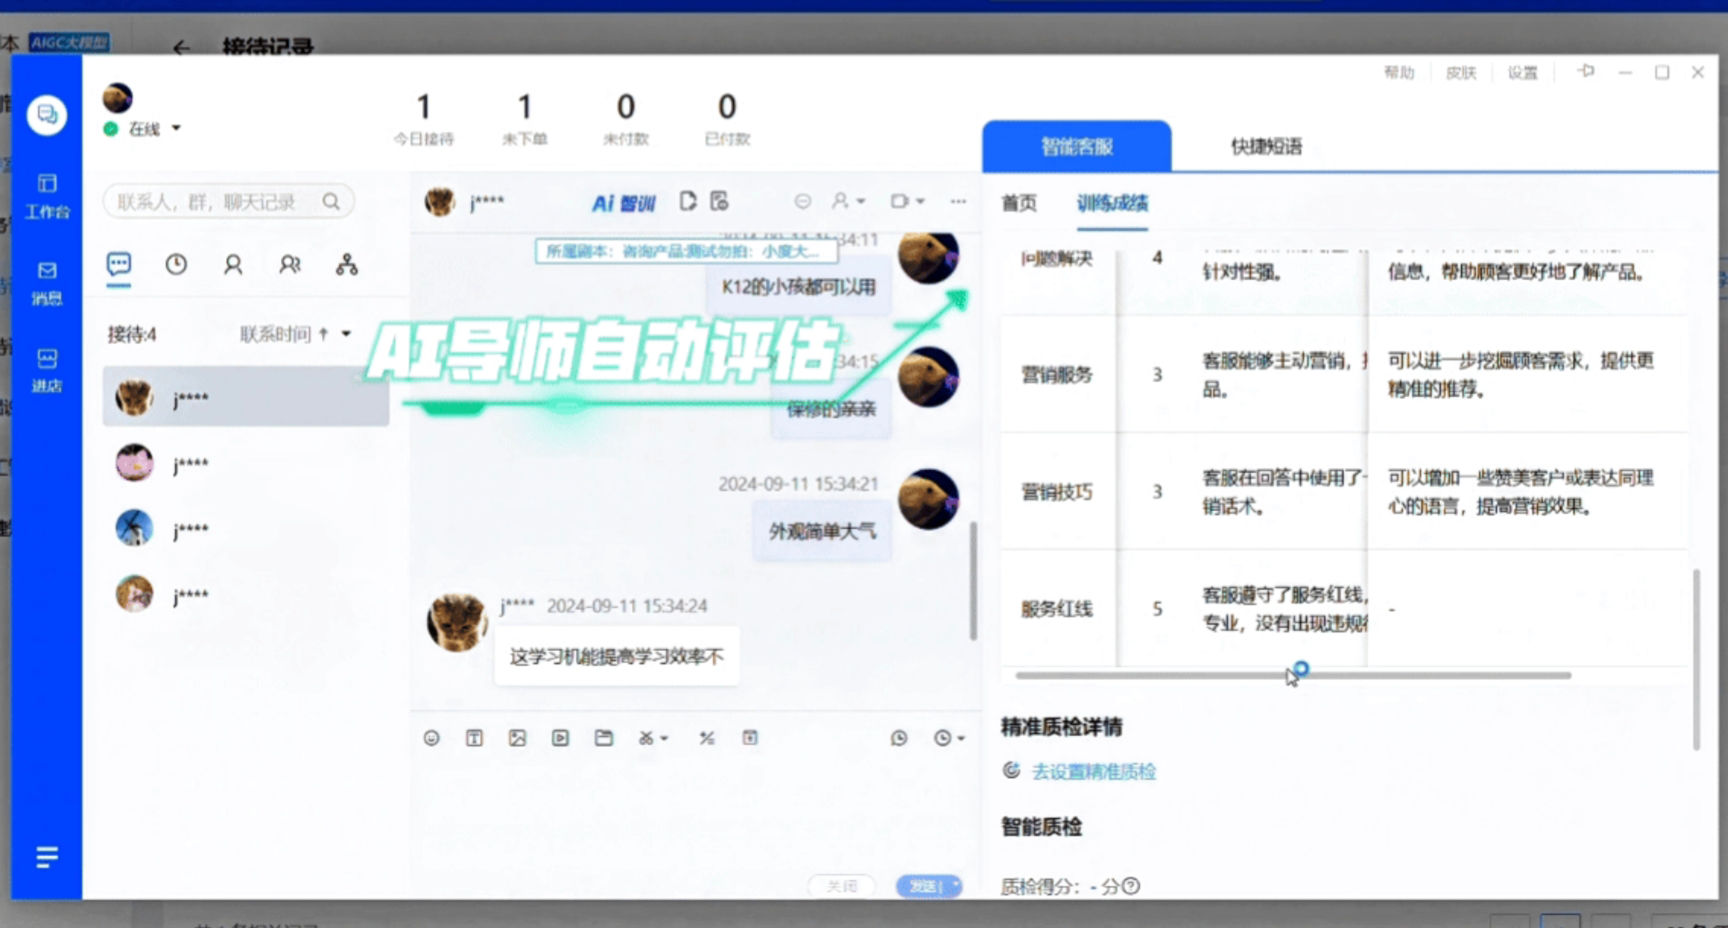Click 帮助 in the top-right menu

1399,73
